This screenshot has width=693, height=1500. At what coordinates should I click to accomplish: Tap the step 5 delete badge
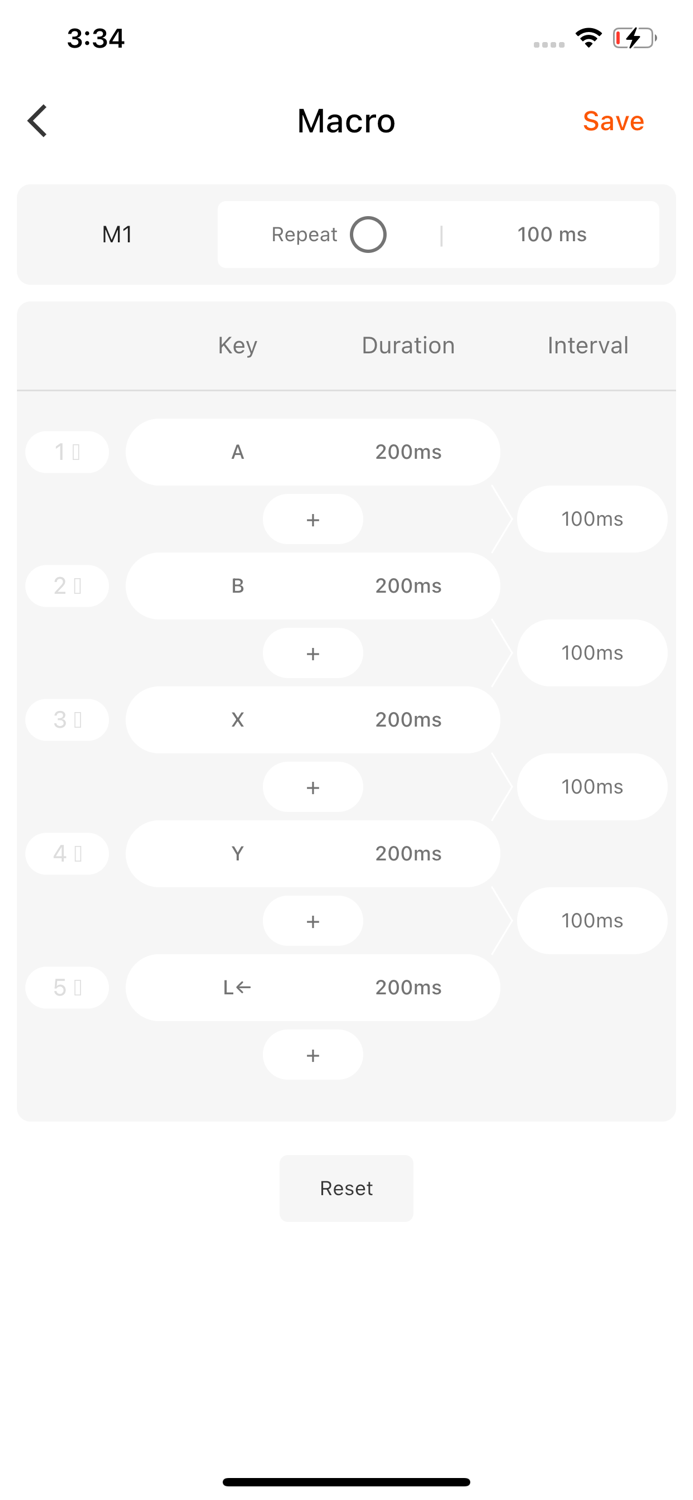tap(67, 988)
